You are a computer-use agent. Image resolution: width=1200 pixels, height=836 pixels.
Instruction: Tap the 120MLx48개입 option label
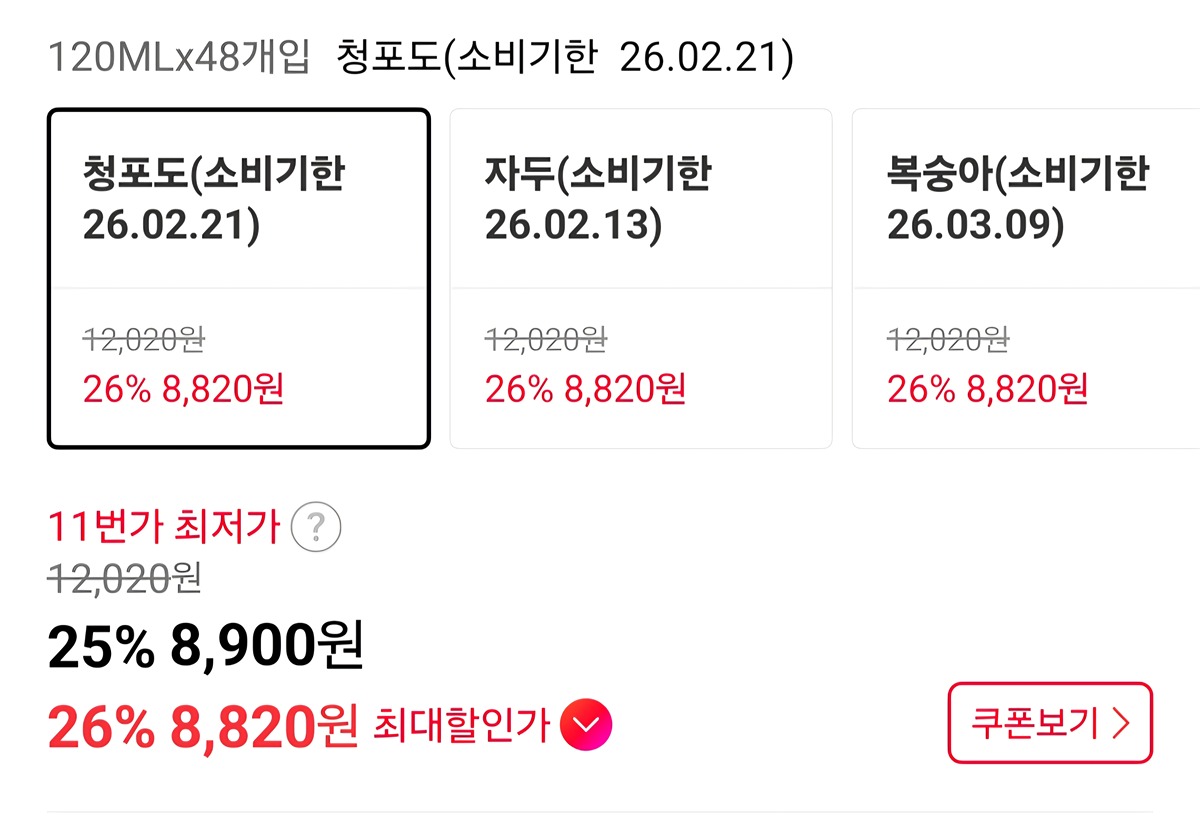click(180, 58)
